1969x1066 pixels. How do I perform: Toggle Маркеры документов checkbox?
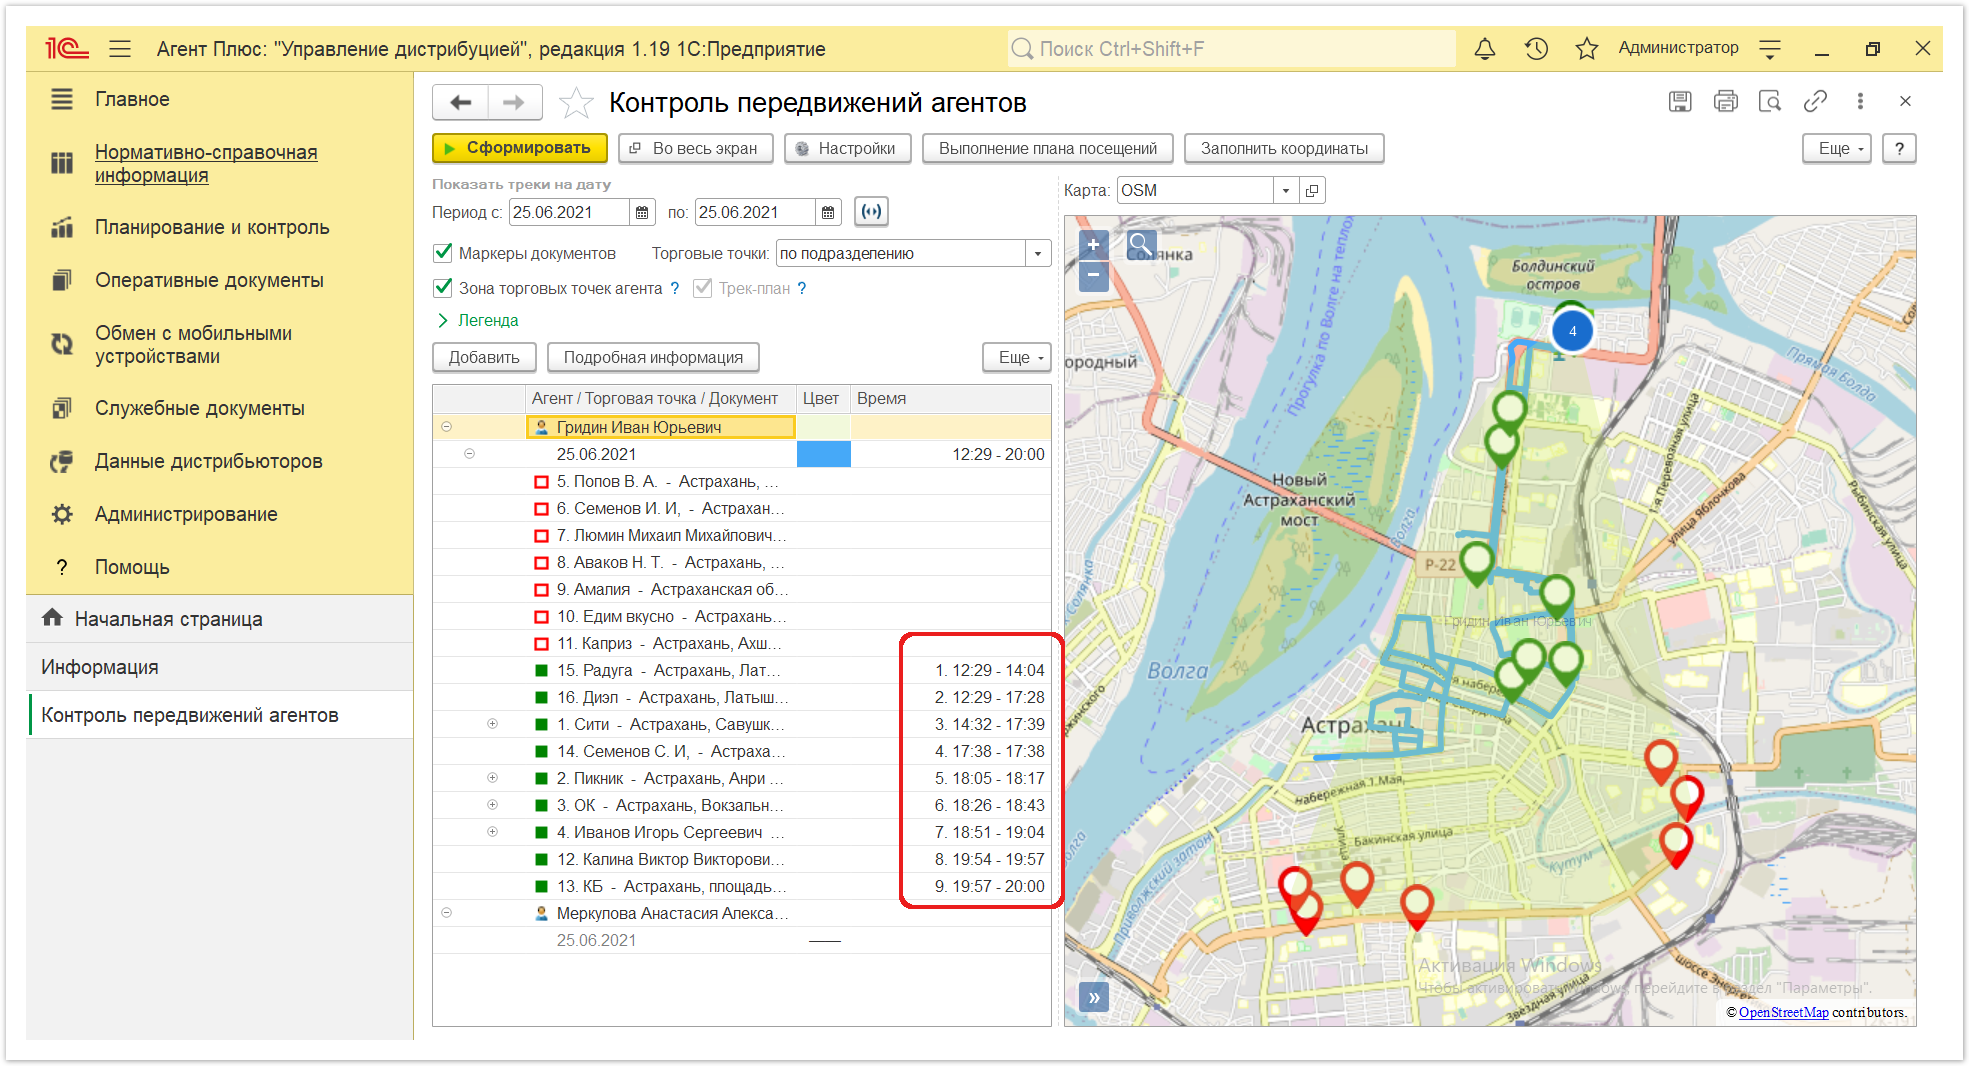point(443,253)
